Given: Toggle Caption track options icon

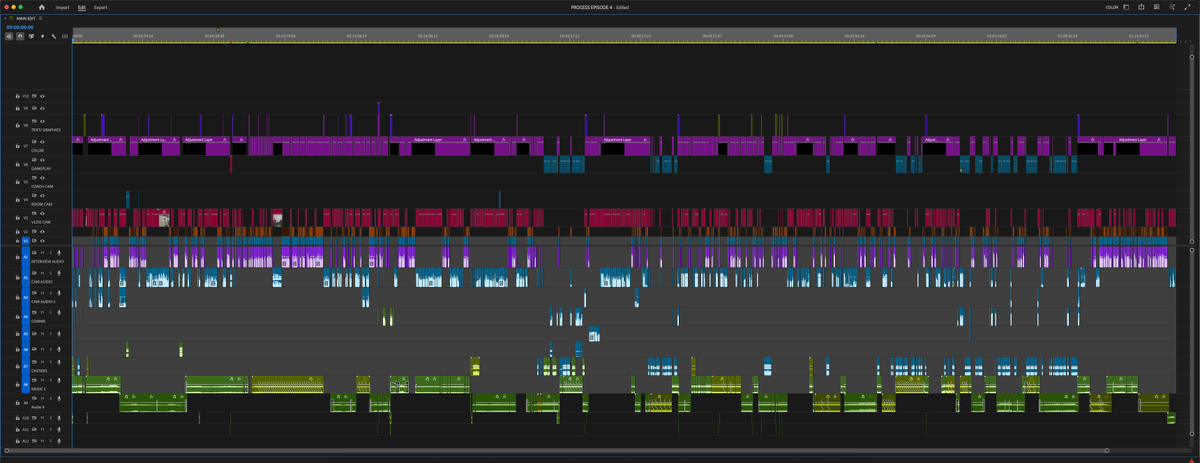Looking at the screenshot, I should tap(65, 36).
